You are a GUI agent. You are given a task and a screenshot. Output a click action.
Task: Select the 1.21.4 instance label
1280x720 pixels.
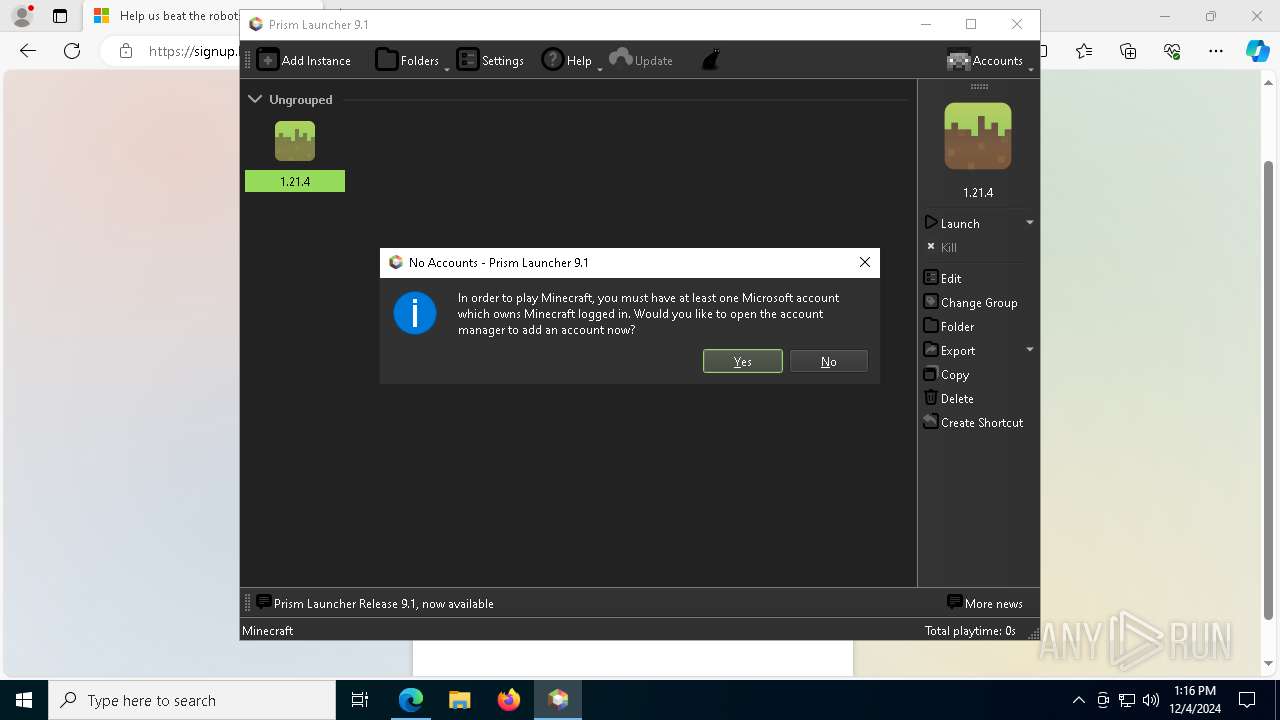[295, 181]
